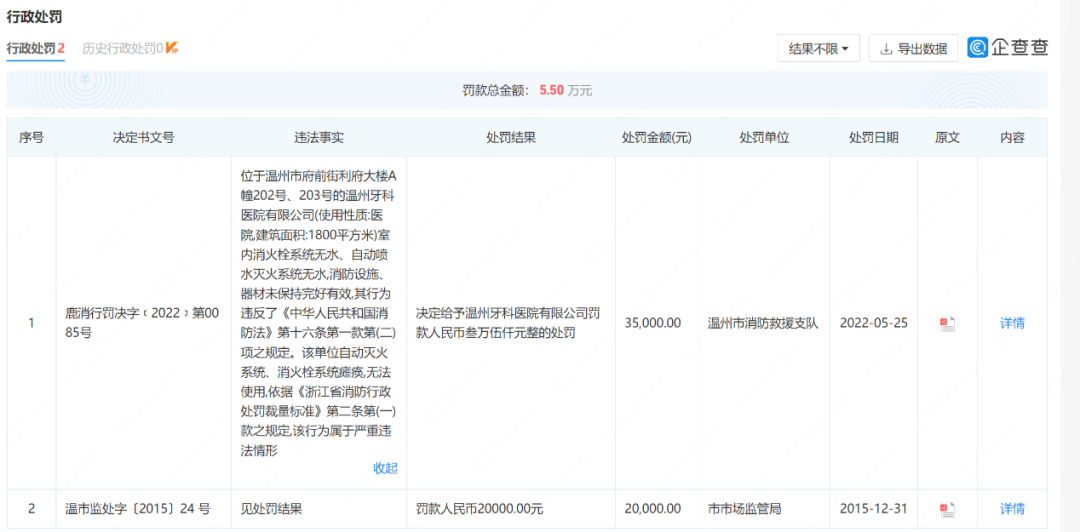Image resolution: width=1080 pixels, height=532 pixels.
Task: Click the 温州市消防救援支队 penalty unit cell
Action: tap(763, 323)
